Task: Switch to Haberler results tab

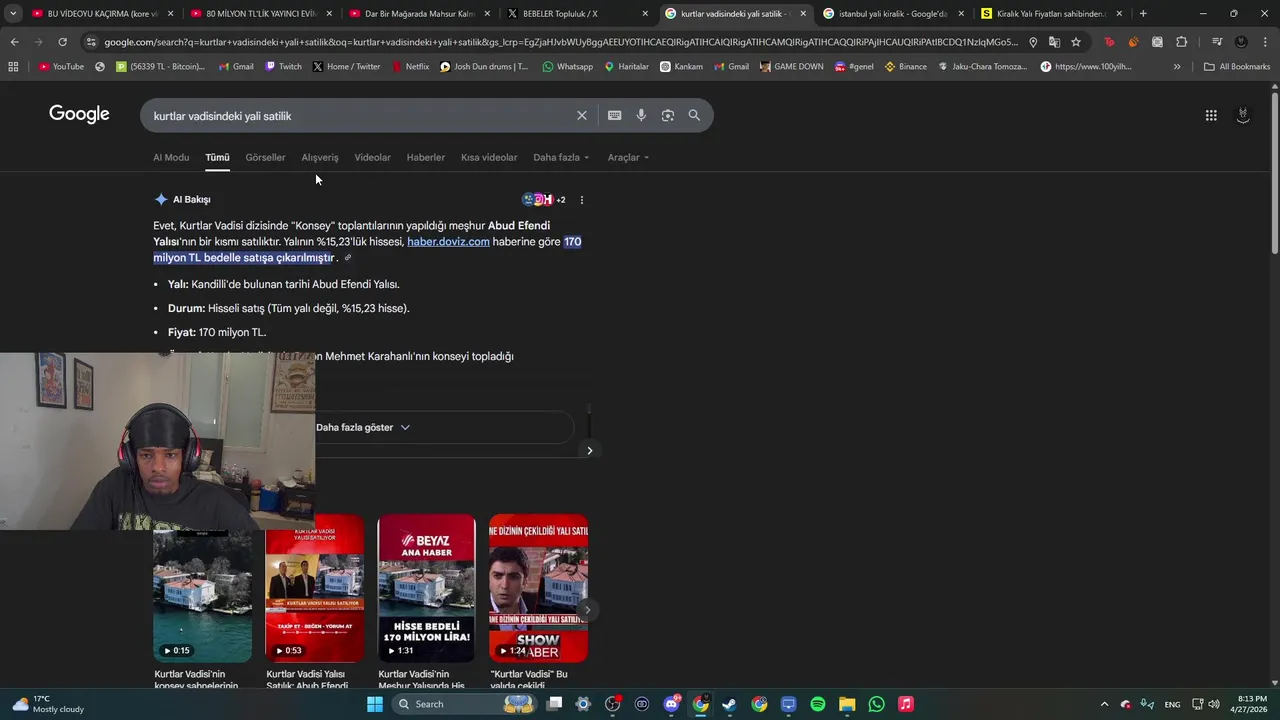Action: click(425, 157)
